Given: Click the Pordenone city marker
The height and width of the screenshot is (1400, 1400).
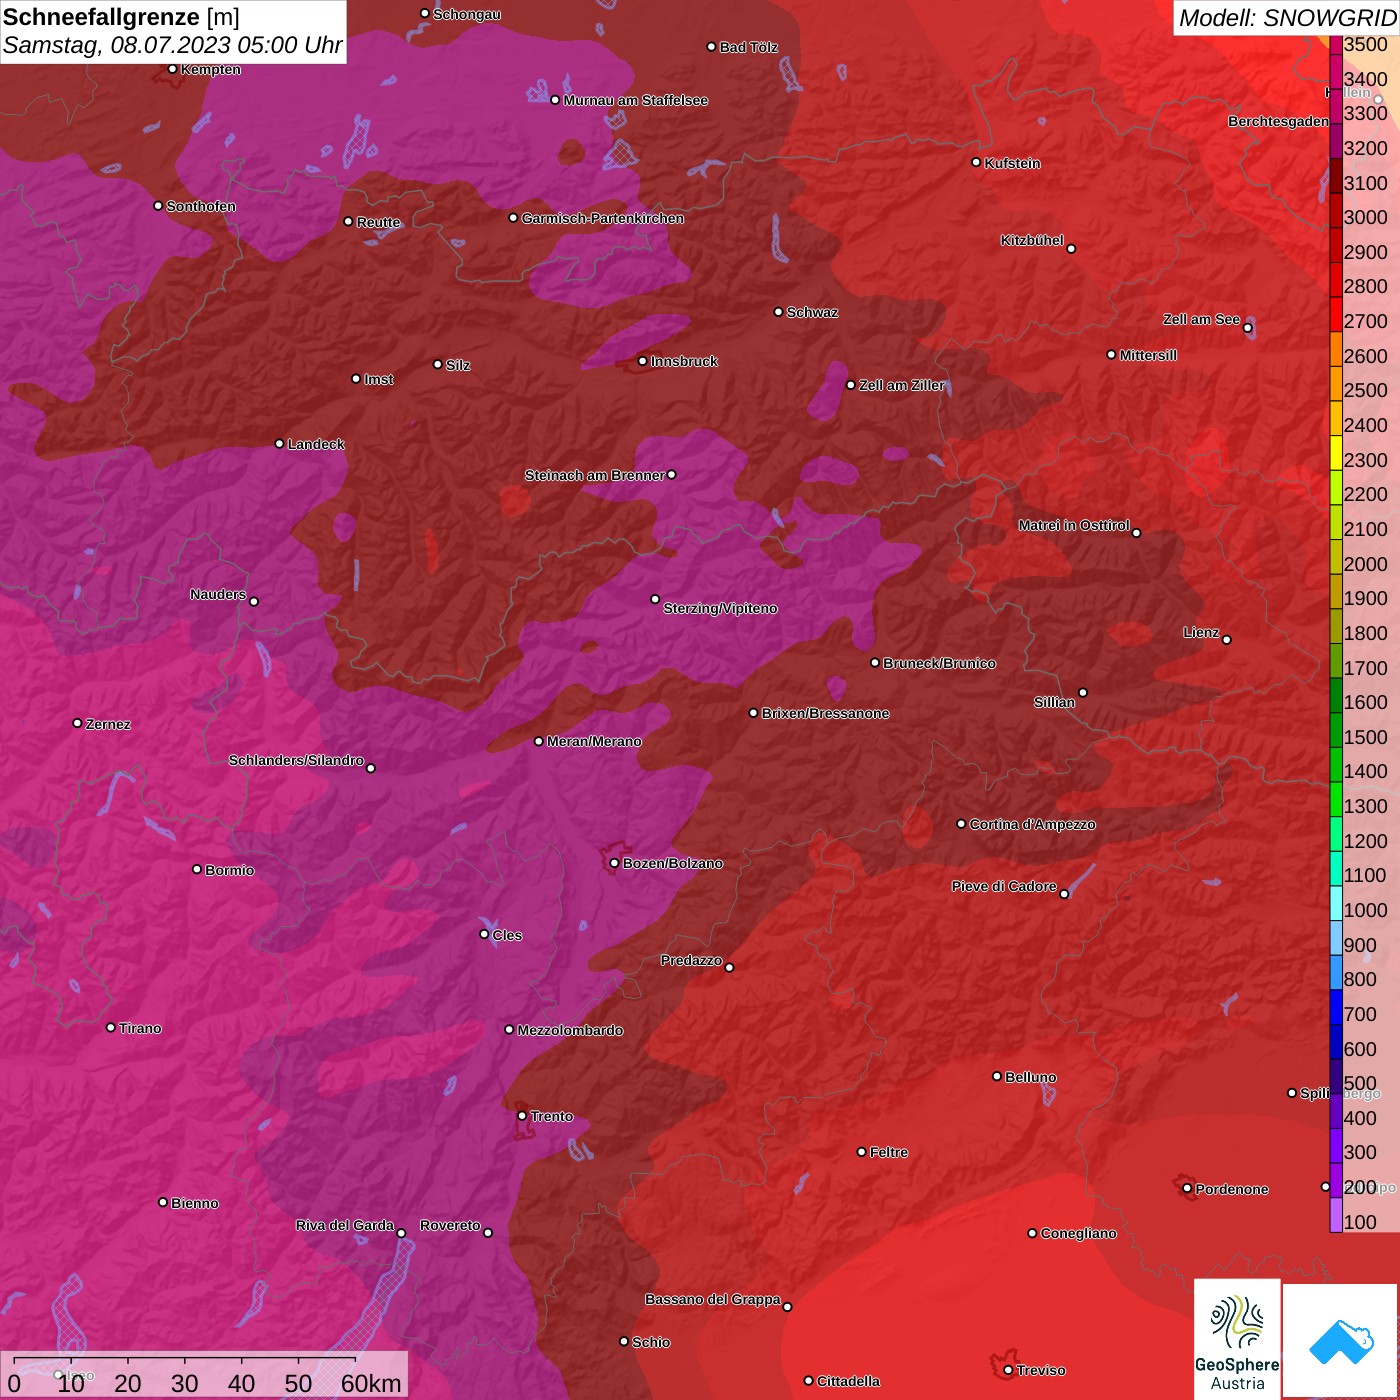Looking at the screenshot, I should [x=1187, y=1188].
